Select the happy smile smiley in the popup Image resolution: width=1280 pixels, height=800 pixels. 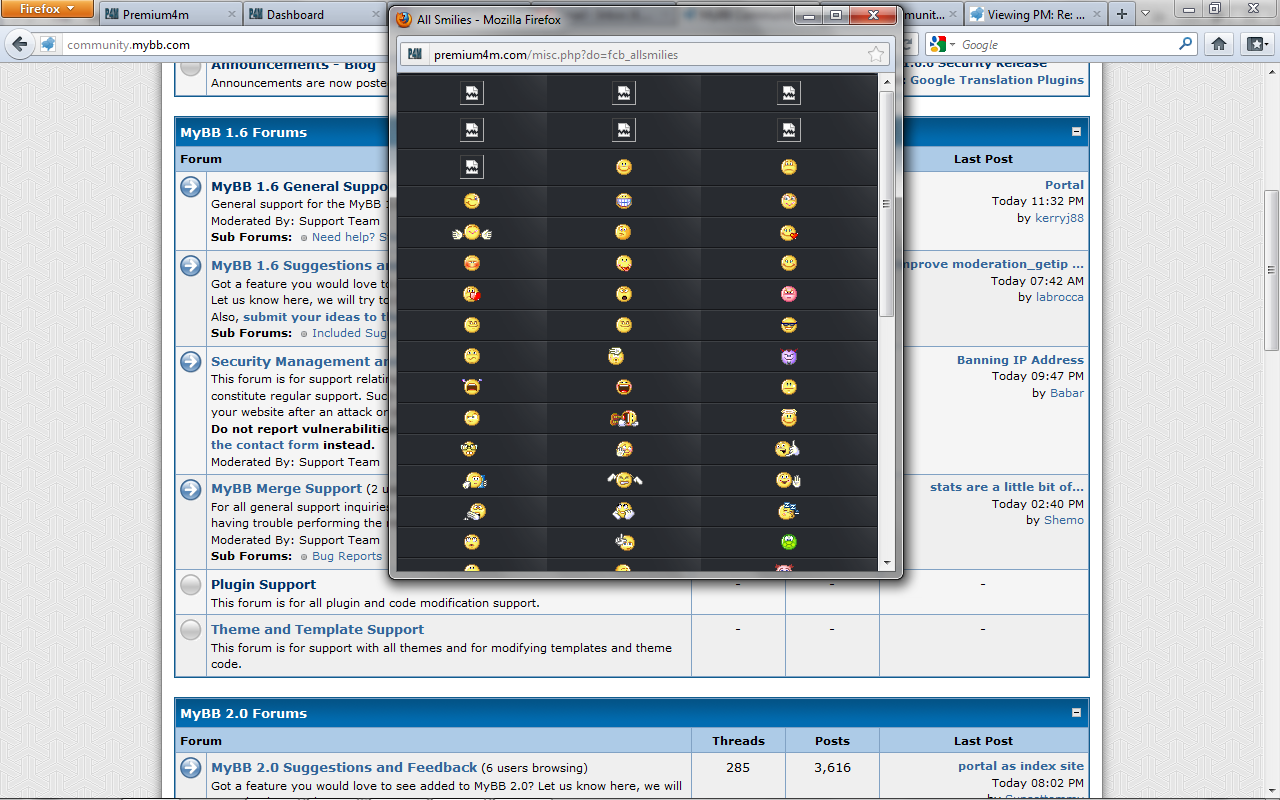click(624, 167)
